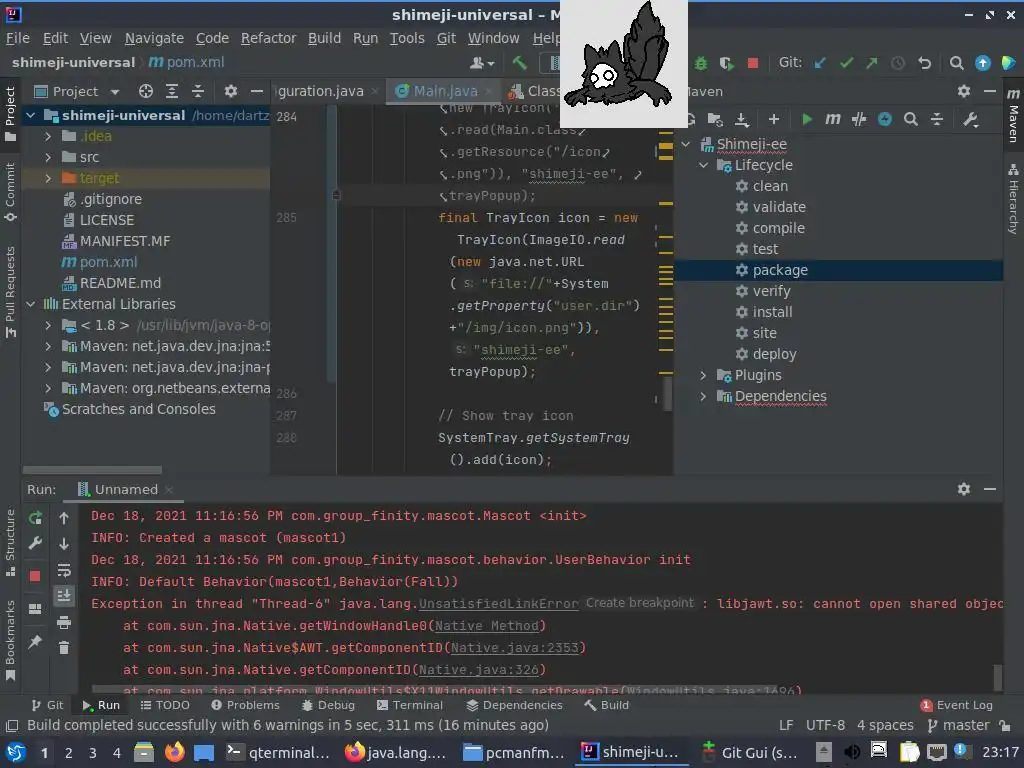Image resolution: width=1024 pixels, height=768 pixels.
Task: Open the Refactor menu
Action: (x=268, y=39)
